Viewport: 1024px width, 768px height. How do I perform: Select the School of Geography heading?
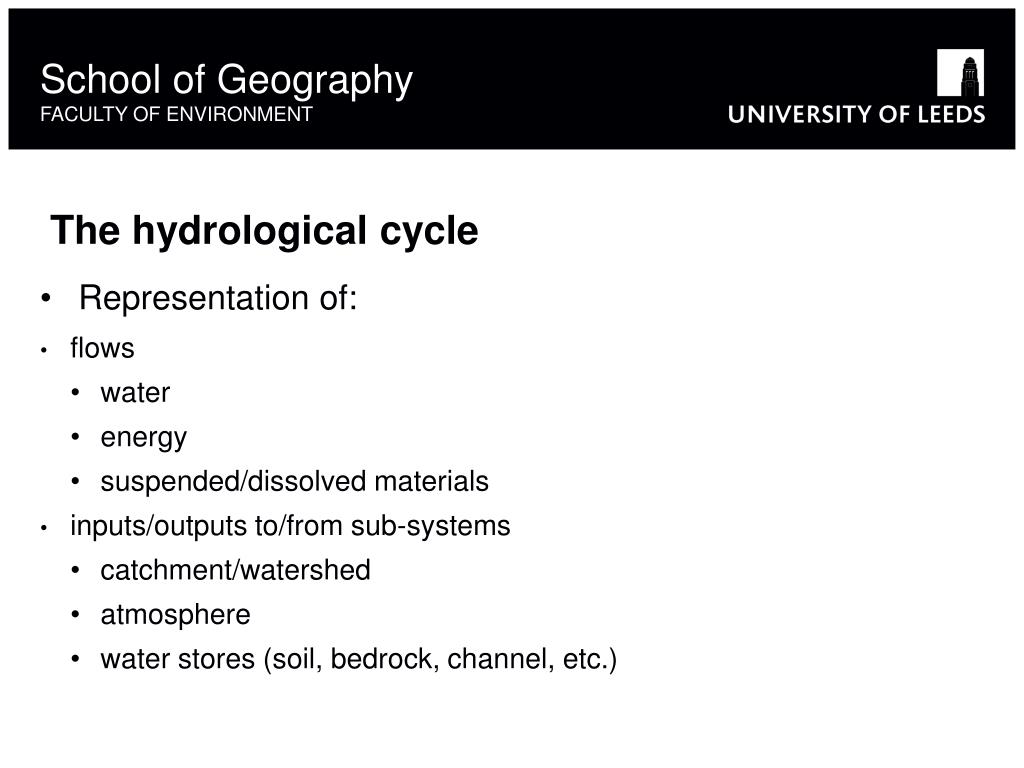point(227,81)
